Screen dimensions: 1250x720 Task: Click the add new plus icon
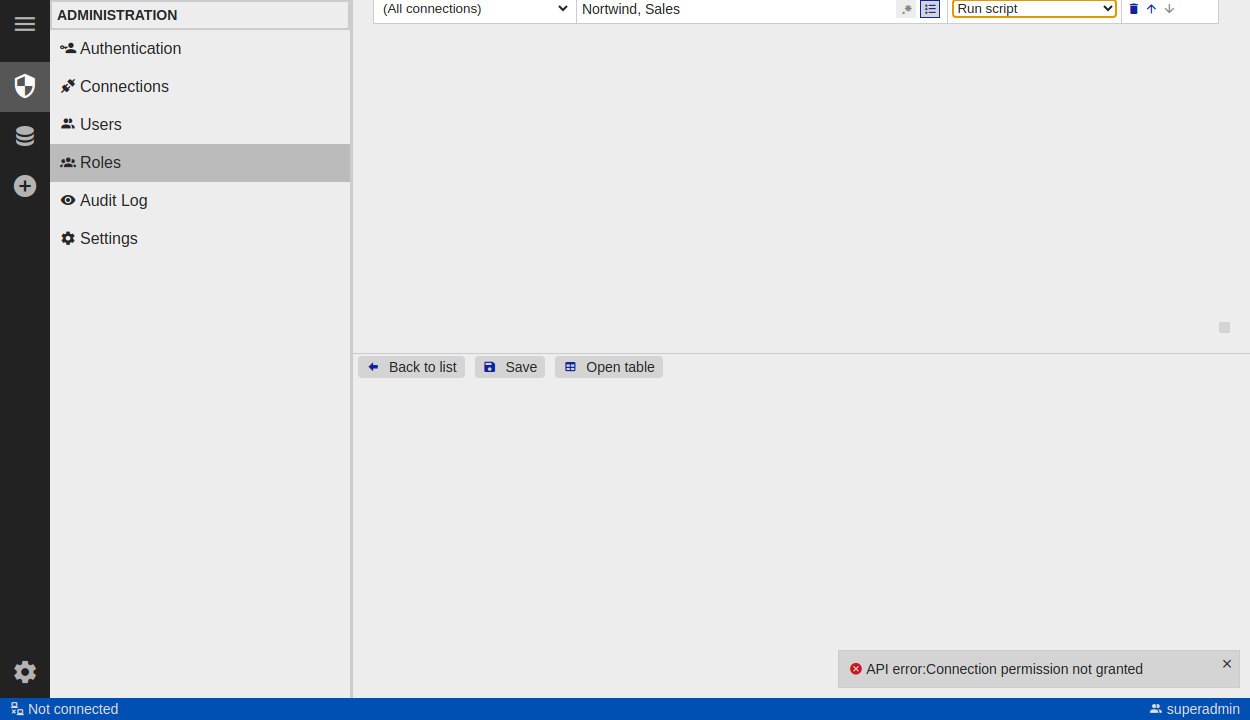[25, 186]
